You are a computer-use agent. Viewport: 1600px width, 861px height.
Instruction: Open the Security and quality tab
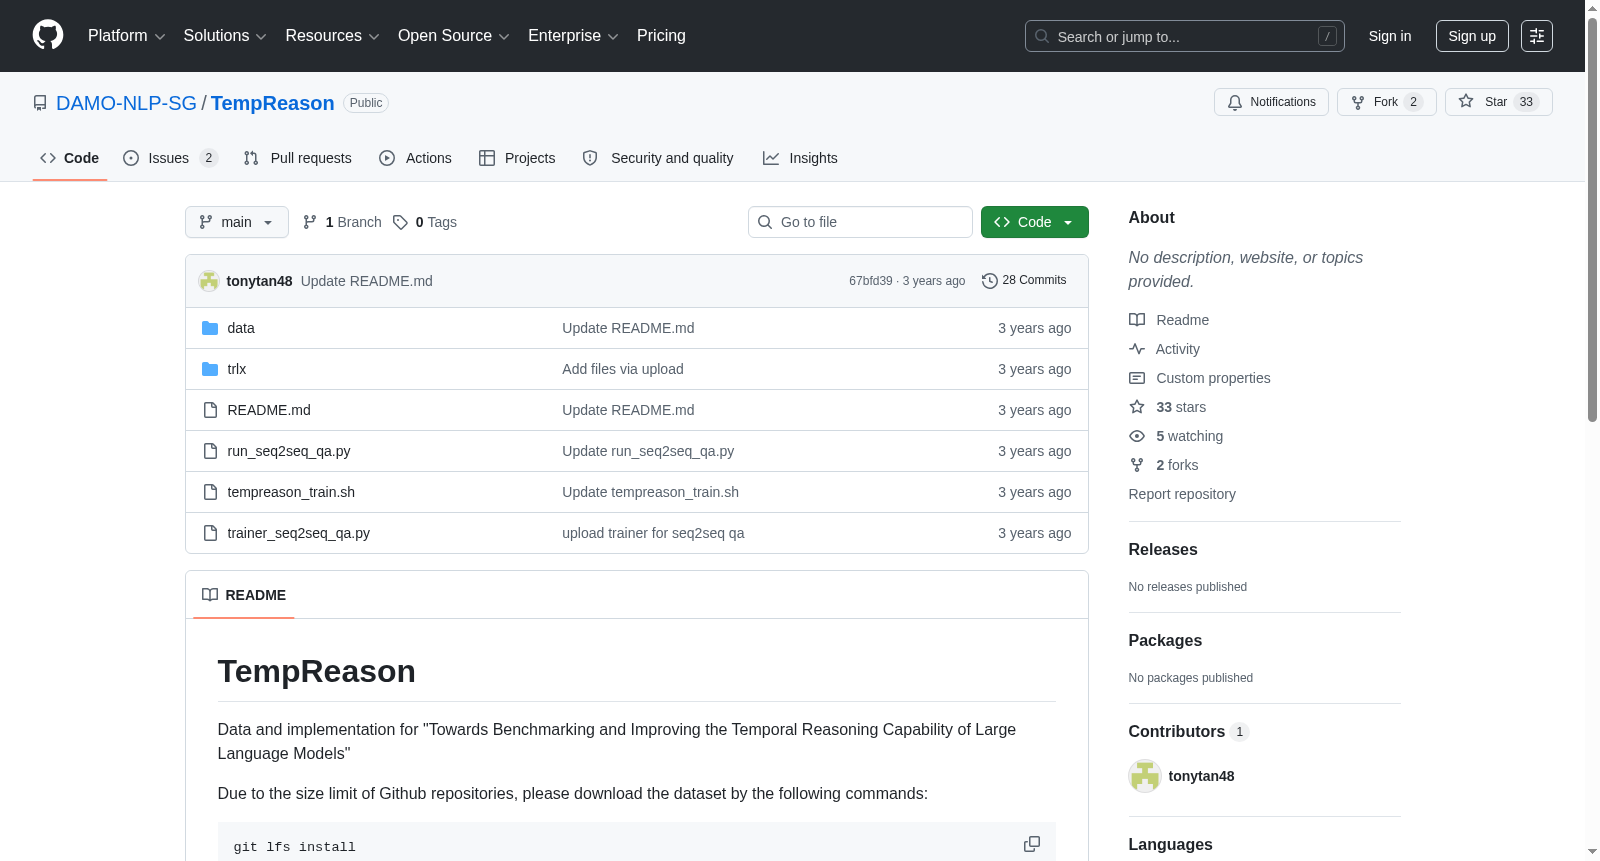(658, 158)
